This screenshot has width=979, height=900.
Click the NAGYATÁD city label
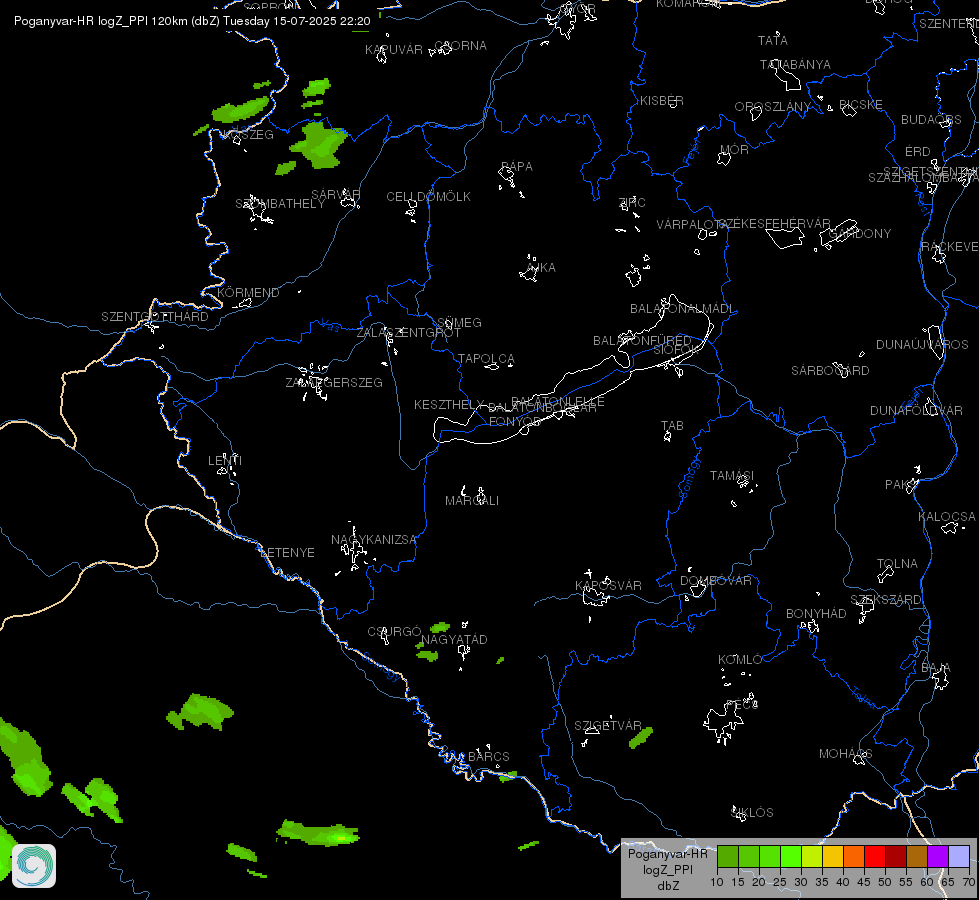[455, 640]
